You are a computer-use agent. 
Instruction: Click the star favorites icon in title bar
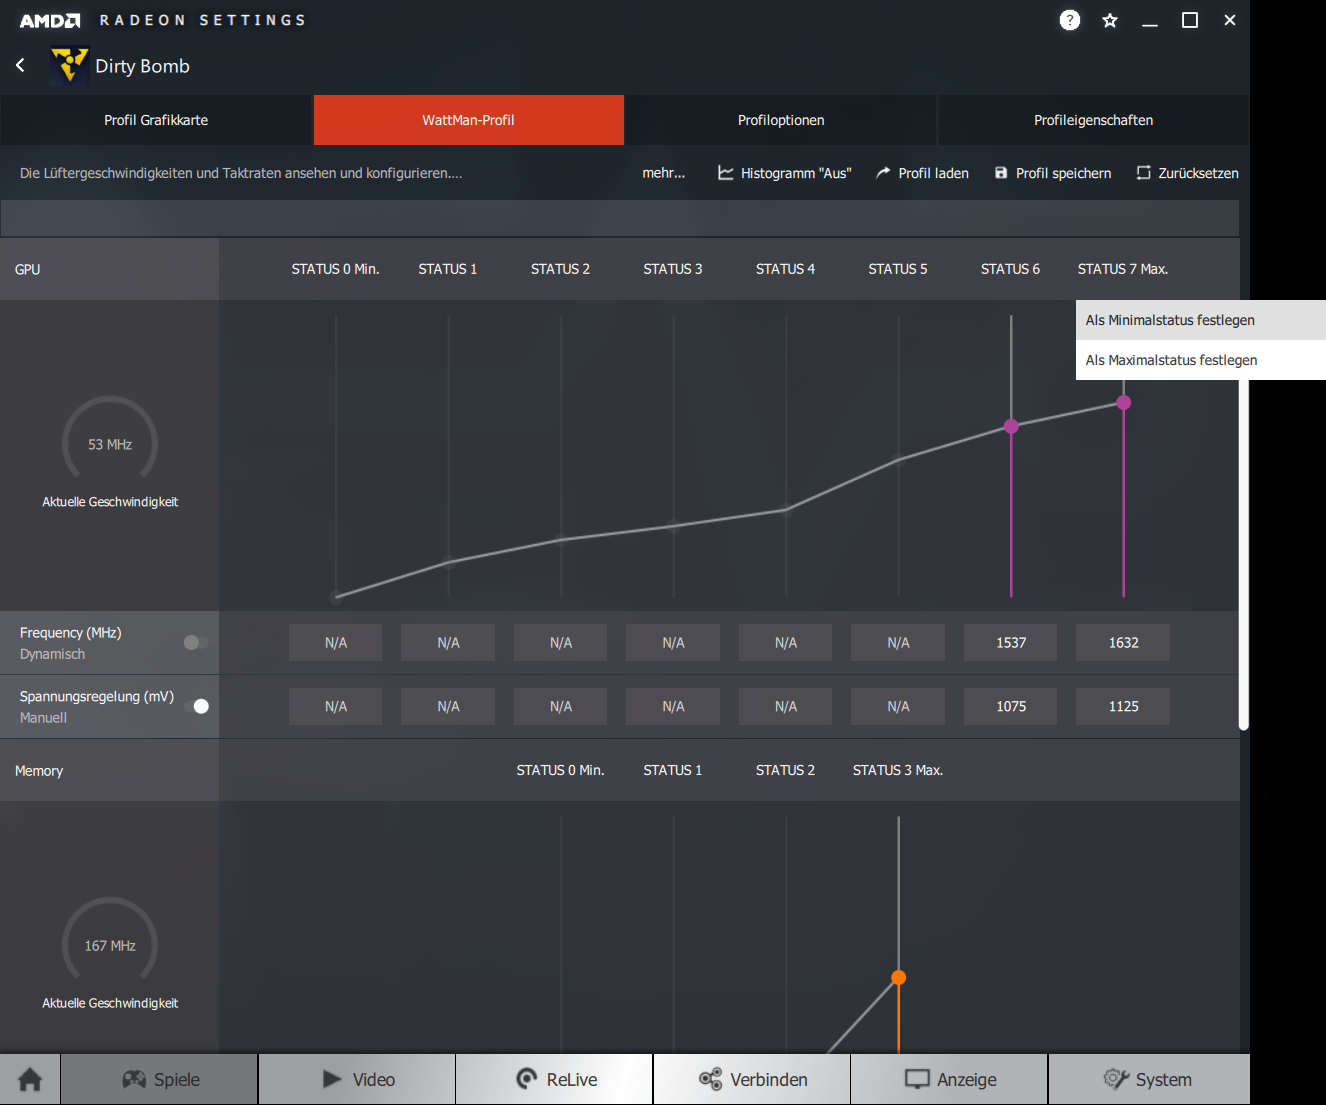click(1110, 20)
